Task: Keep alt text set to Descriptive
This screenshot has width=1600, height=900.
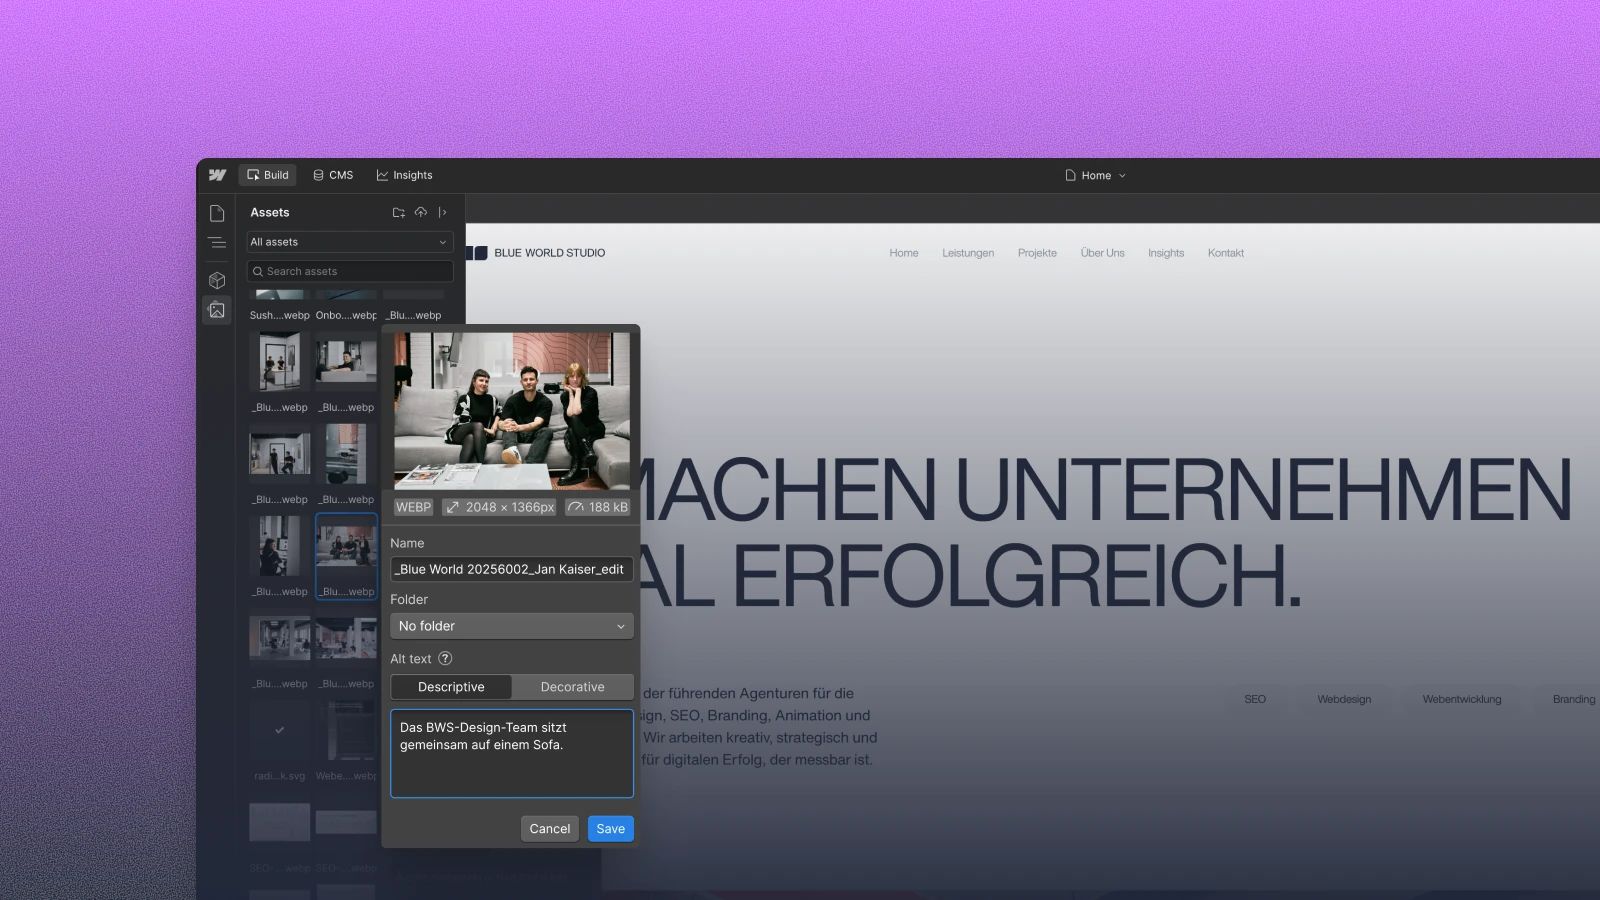Action: (x=450, y=687)
